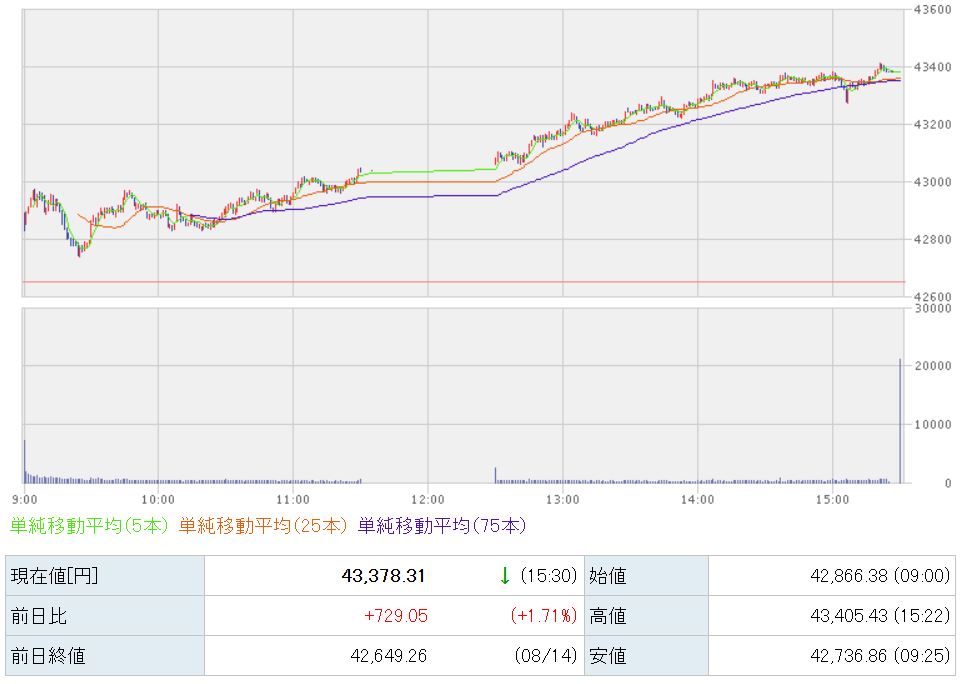The height and width of the screenshot is (684, 963).
Task: Click the 高値 43,405.43 (15:22) cell
Action: click(x=832, y=616)
